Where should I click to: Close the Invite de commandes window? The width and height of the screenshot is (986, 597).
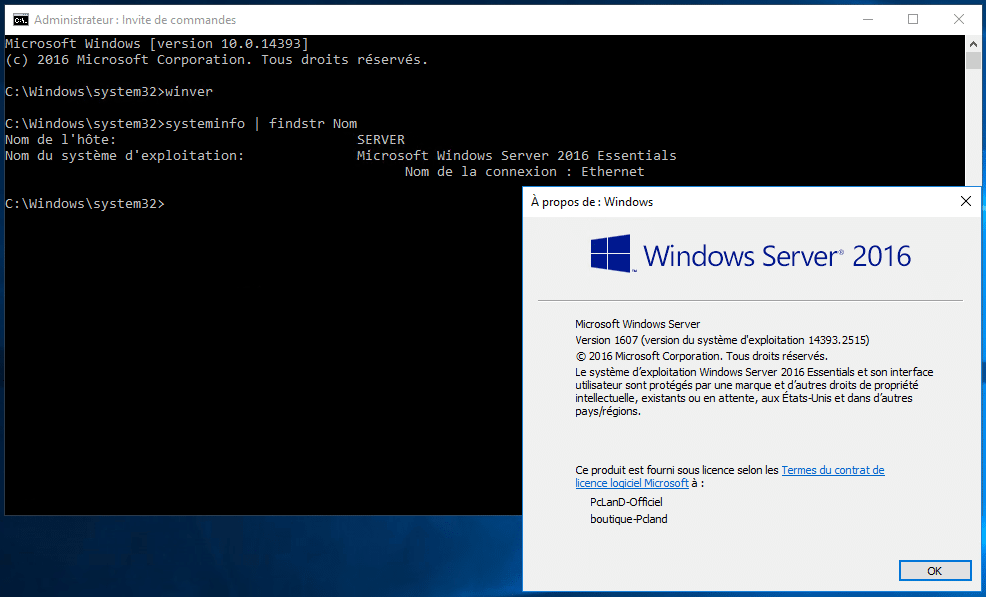tap(958, 20)
